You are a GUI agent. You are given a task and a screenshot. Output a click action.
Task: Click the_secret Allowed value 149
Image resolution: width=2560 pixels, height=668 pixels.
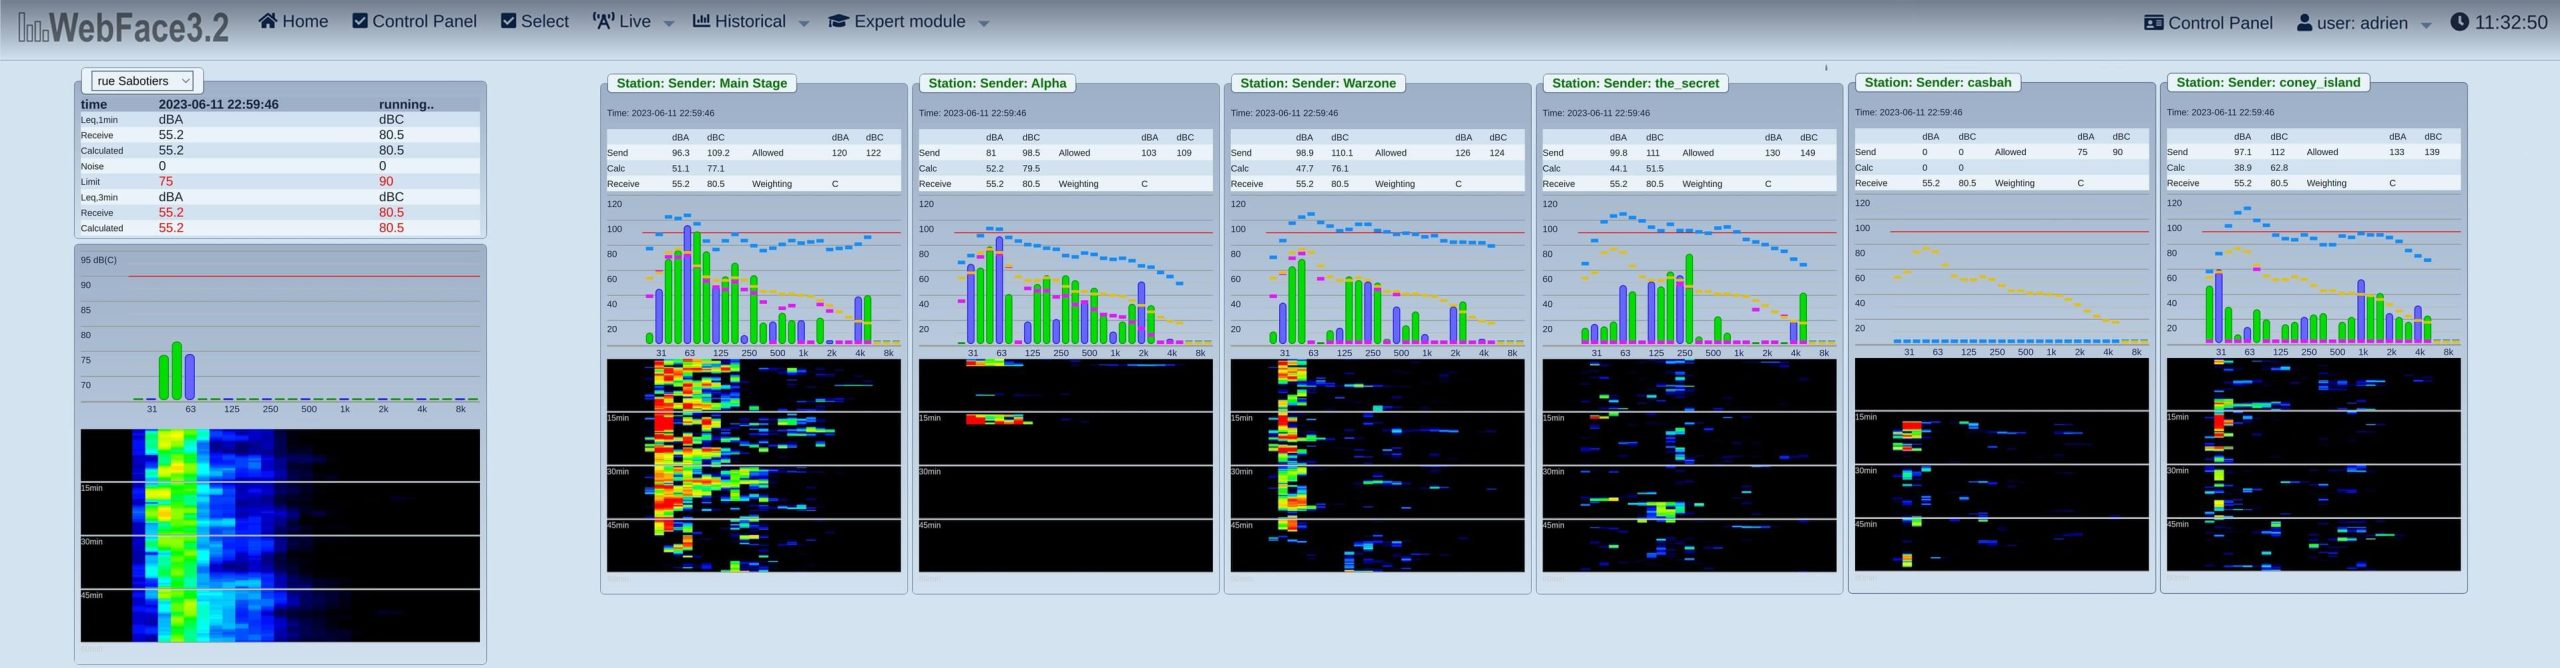(1808, 153)
